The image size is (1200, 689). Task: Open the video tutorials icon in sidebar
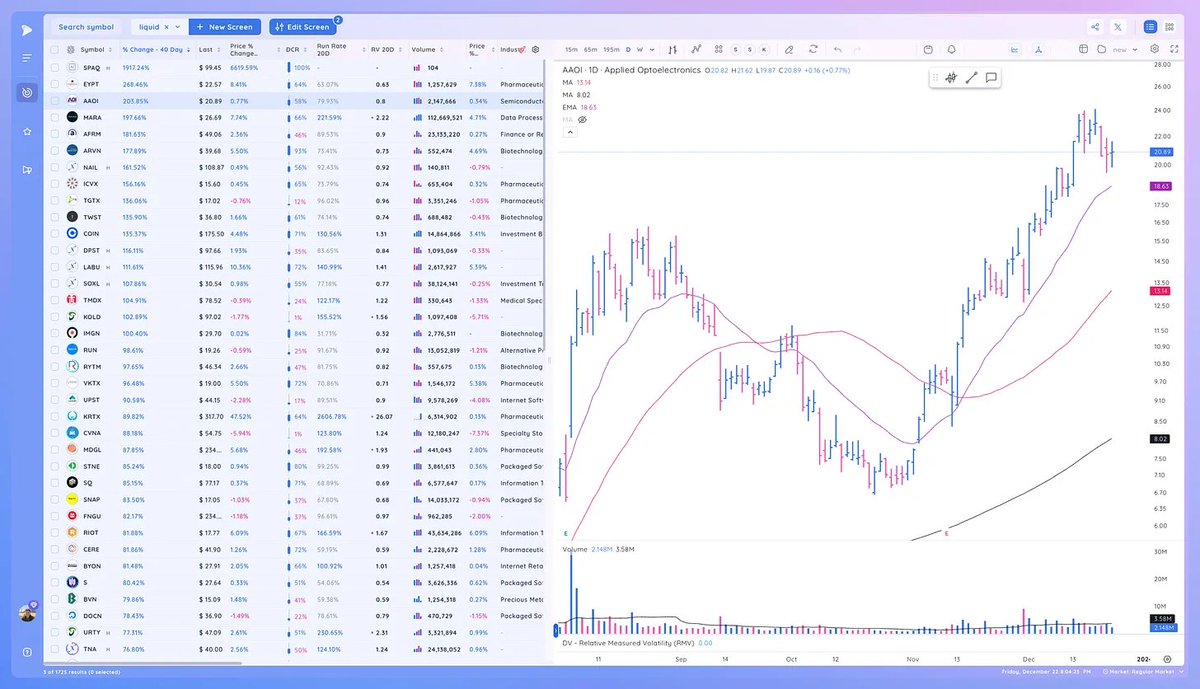tap(27, 169)
